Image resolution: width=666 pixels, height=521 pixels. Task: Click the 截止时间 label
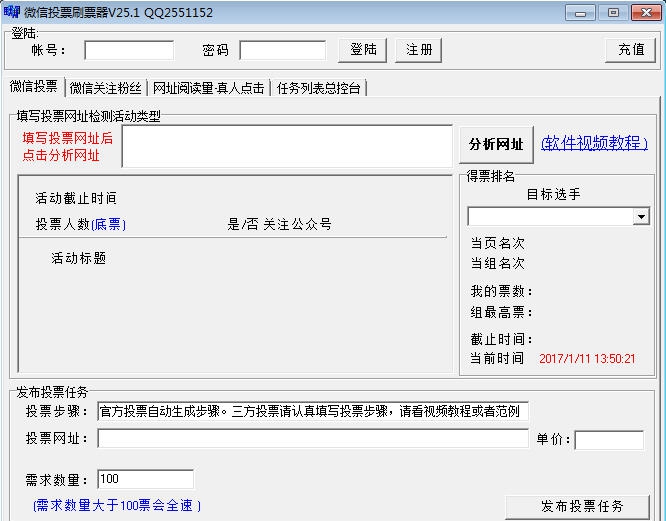click(501, 339)
